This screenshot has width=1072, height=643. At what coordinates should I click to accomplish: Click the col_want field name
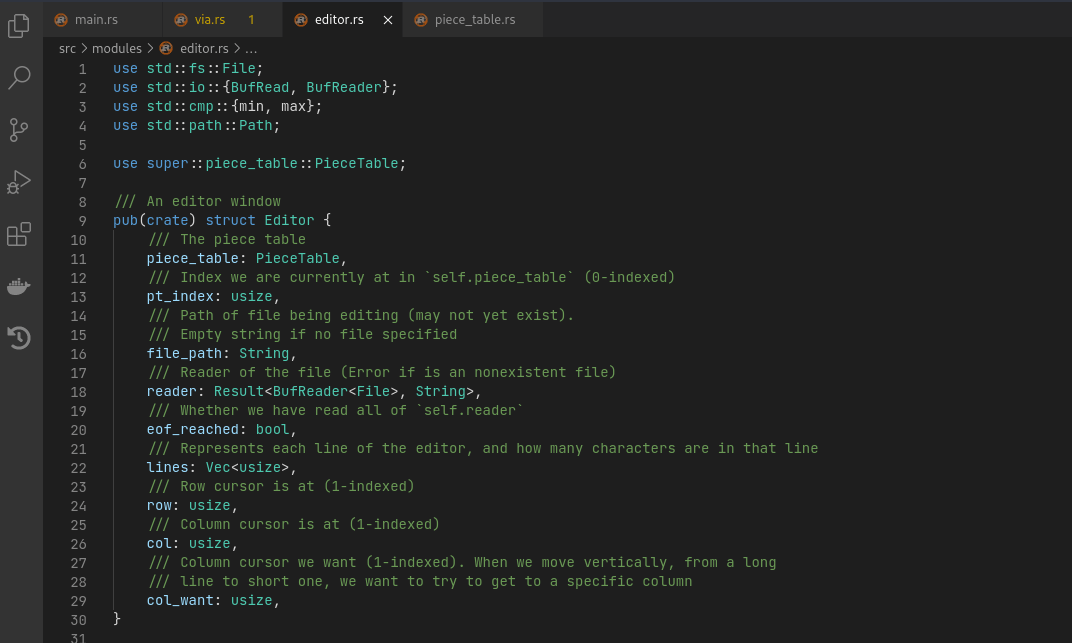[x=180, y=600]
